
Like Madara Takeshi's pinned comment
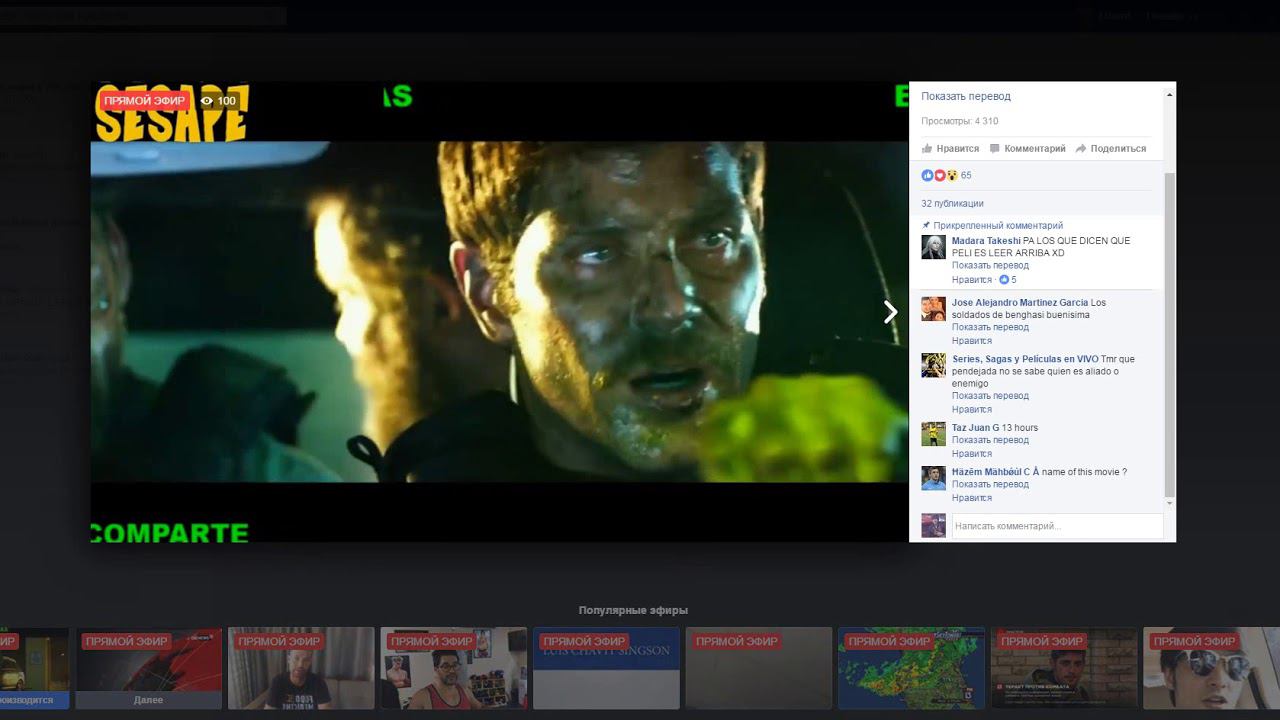pos(972,280)
